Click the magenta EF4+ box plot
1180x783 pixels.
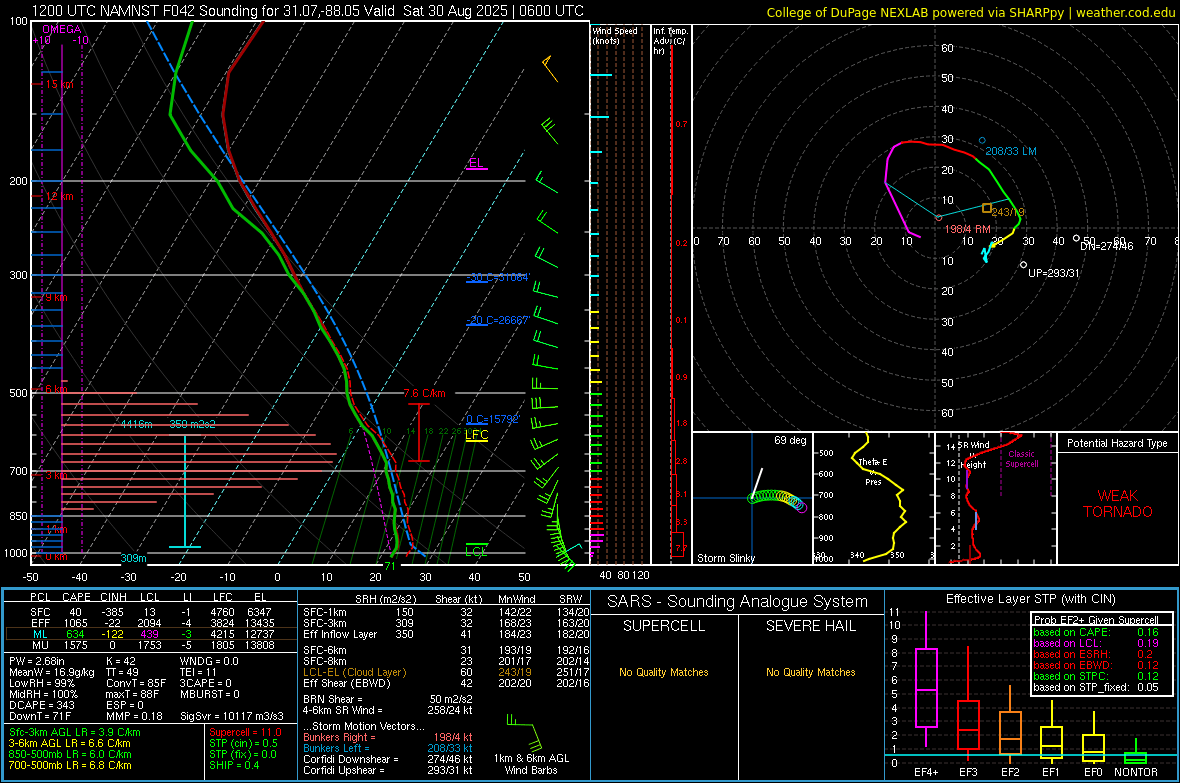point(926,679)
